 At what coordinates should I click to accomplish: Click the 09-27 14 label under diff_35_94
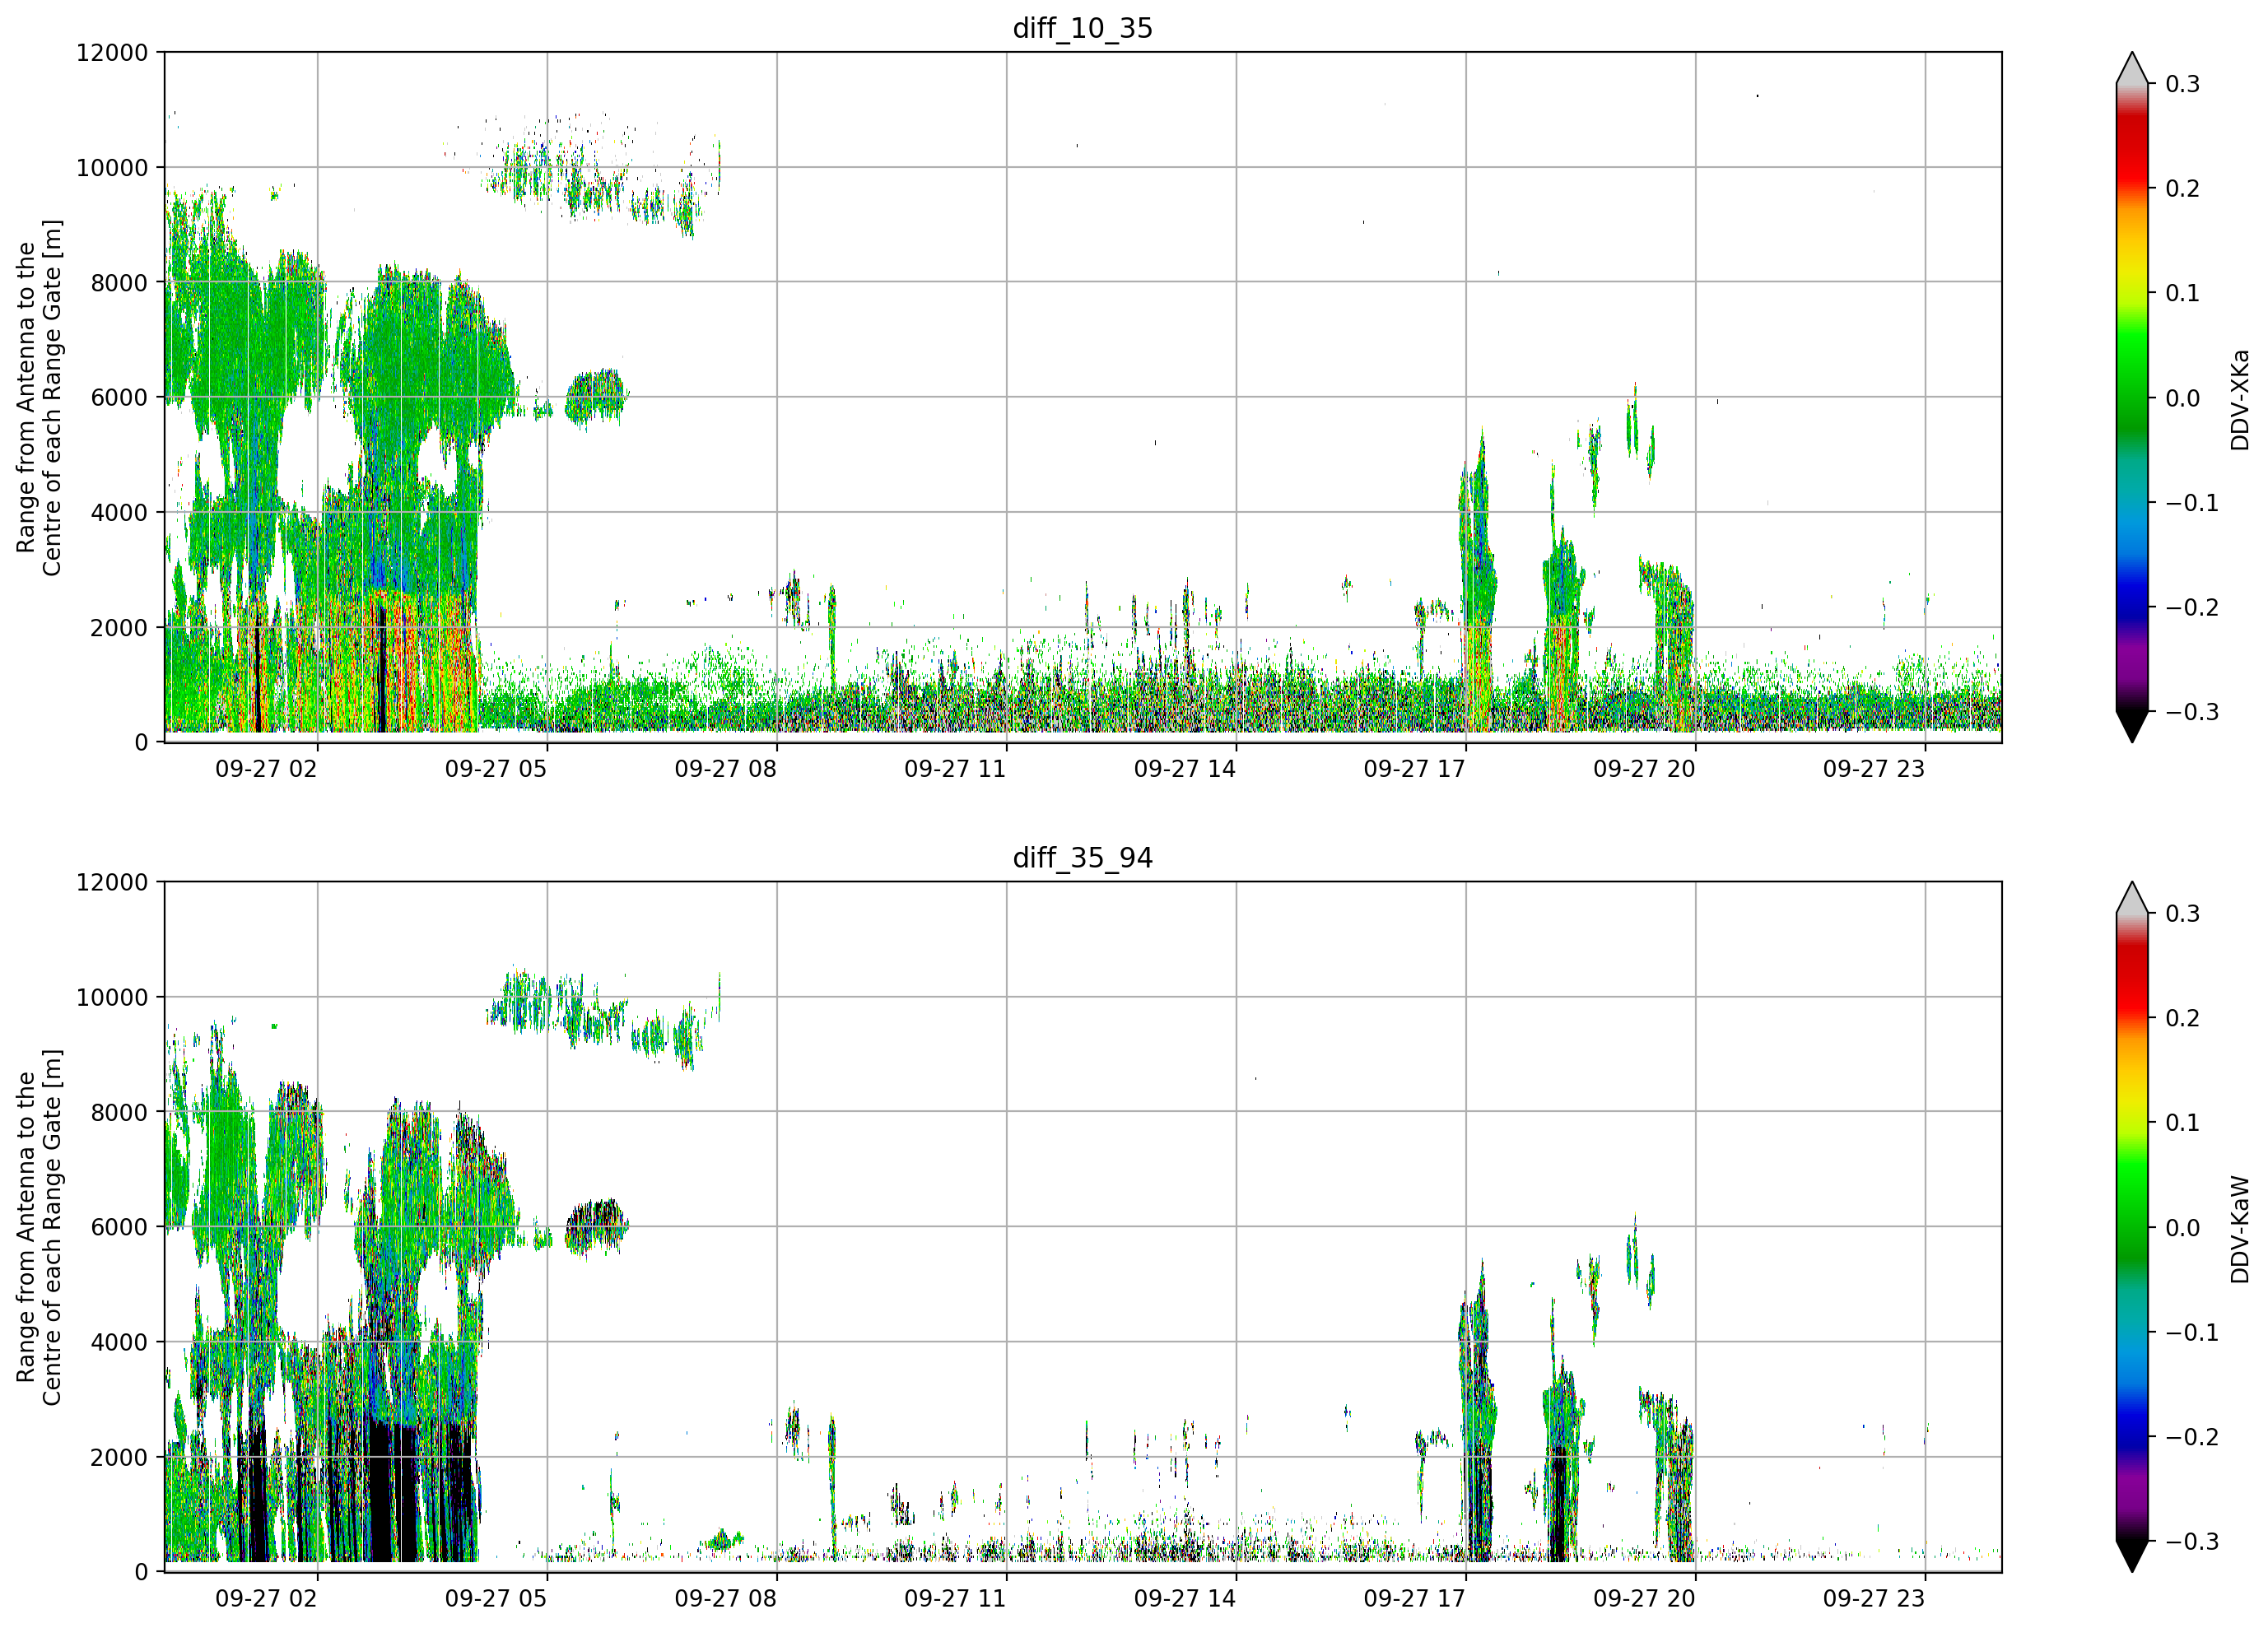pyautogui.click(x=1185, y=1599)
